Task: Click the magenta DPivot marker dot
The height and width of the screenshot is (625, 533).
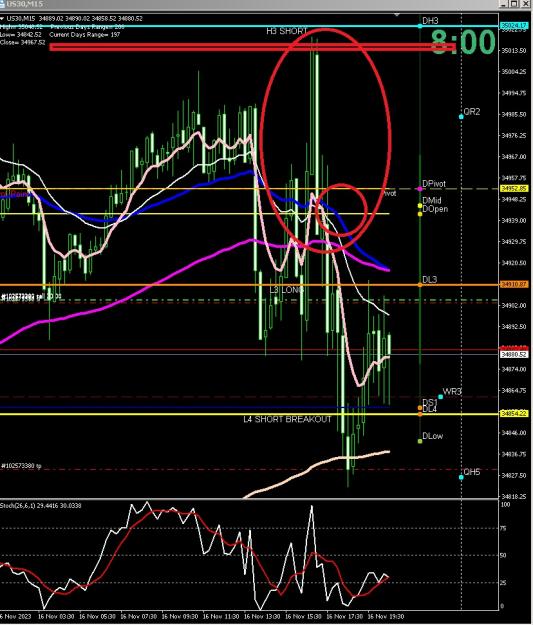Action: click(420, 189)
